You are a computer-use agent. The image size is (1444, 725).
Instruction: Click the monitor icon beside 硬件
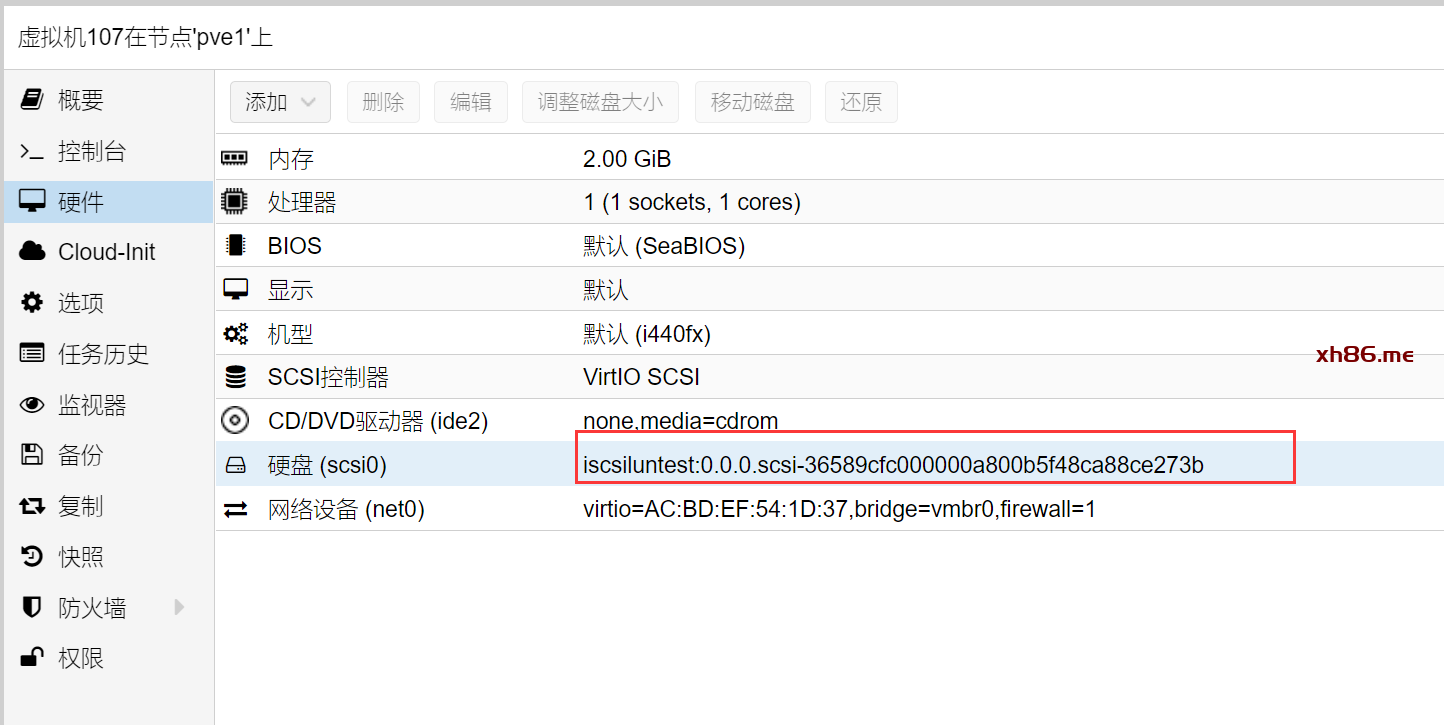[x=32, y=201]
